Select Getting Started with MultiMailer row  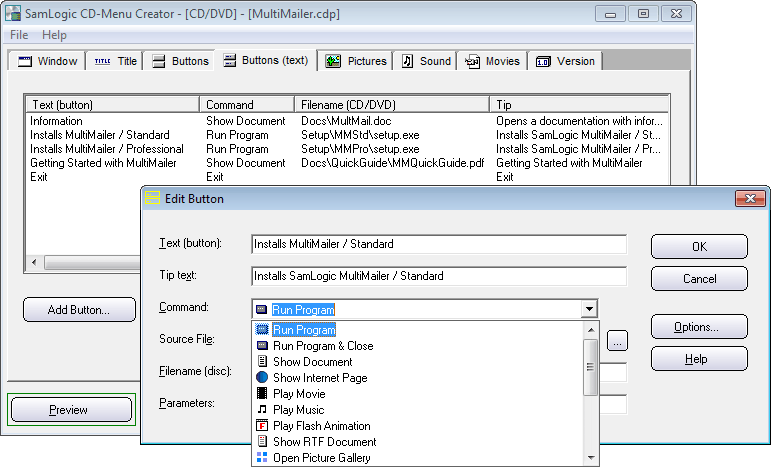coord(347,163)
